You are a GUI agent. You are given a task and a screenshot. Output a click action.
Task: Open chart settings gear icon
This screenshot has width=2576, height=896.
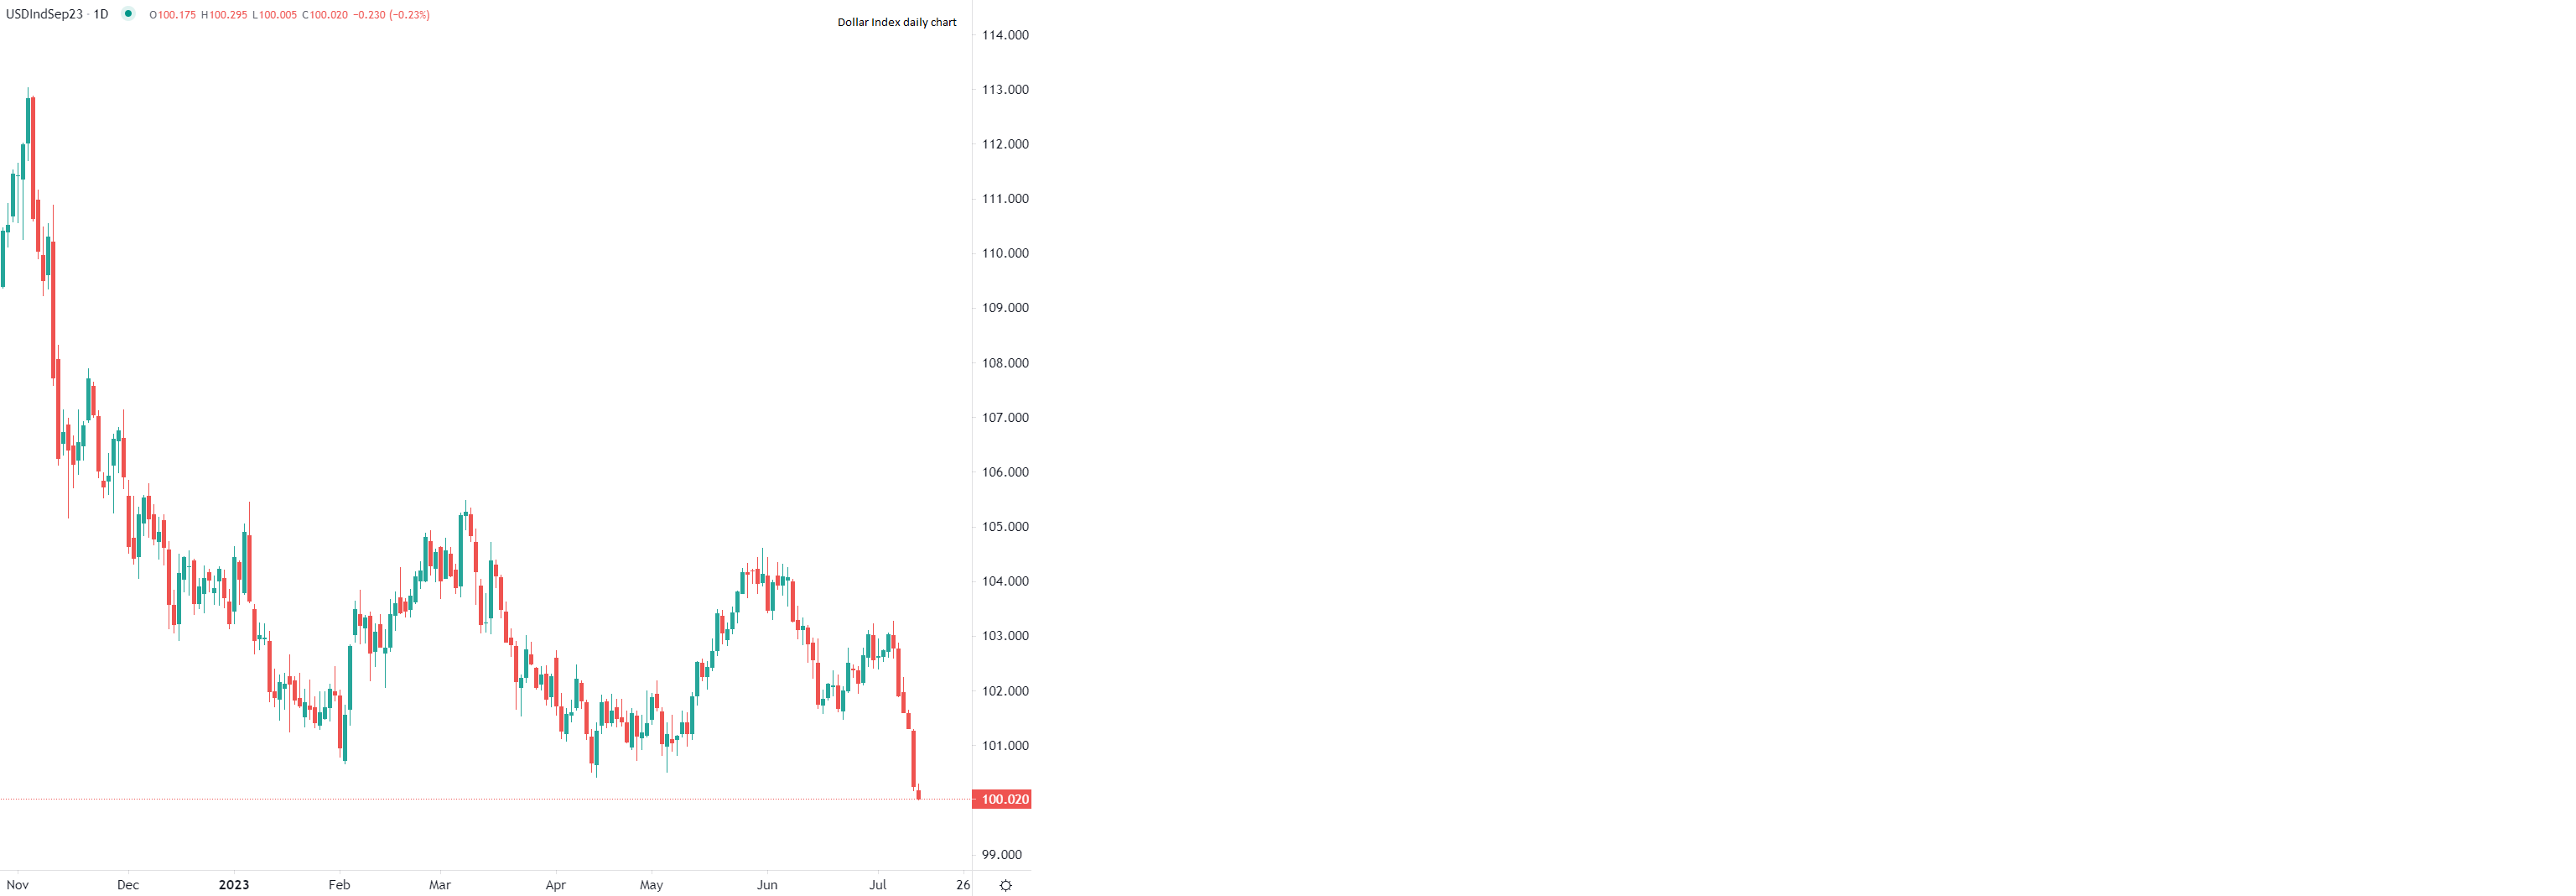point(1005,885)
